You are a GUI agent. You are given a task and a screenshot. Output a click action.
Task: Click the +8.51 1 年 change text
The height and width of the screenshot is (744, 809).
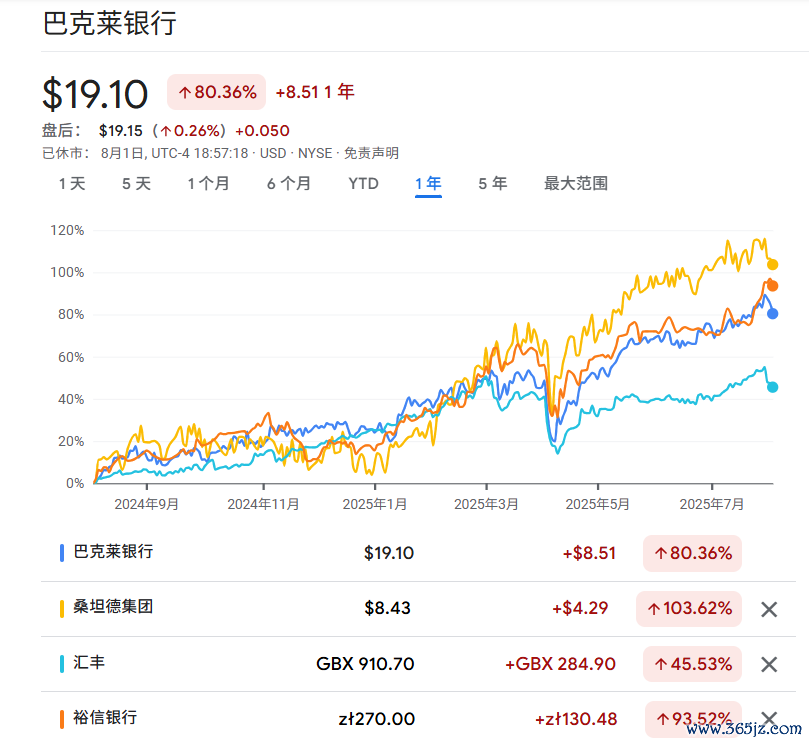(315, 92)
